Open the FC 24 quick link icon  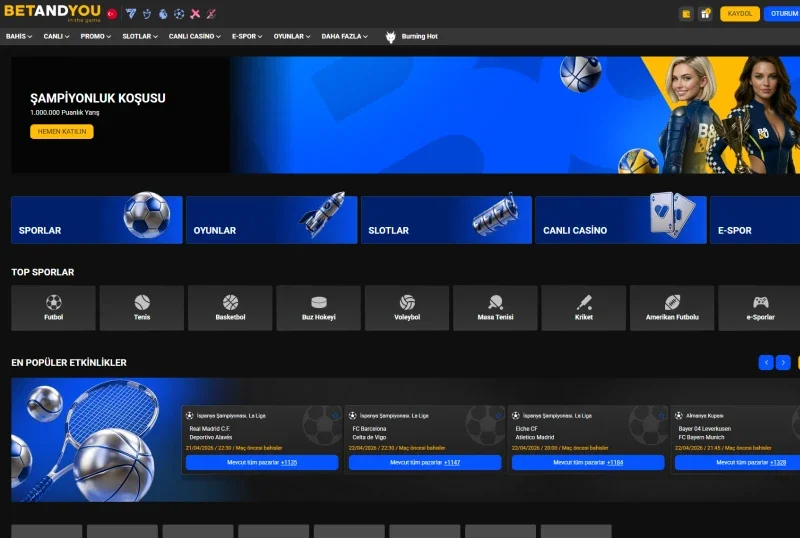click(x=131, y=14)
